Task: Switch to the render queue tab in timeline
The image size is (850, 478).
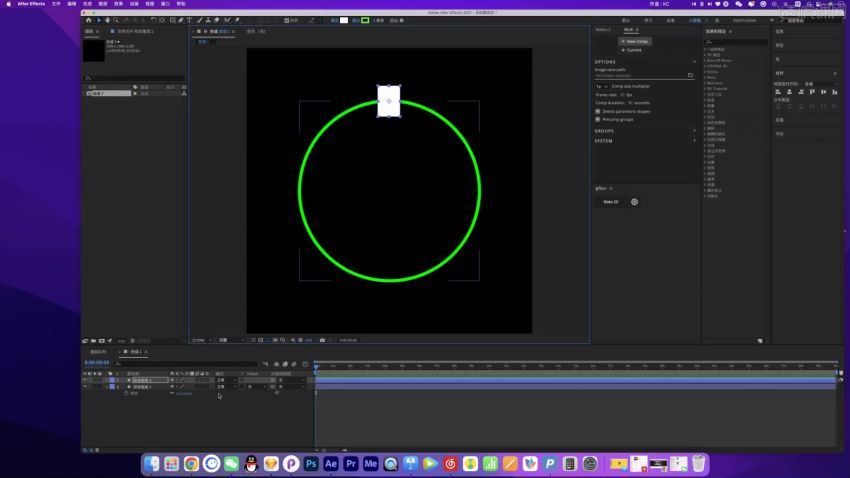Action: (98, 352)
